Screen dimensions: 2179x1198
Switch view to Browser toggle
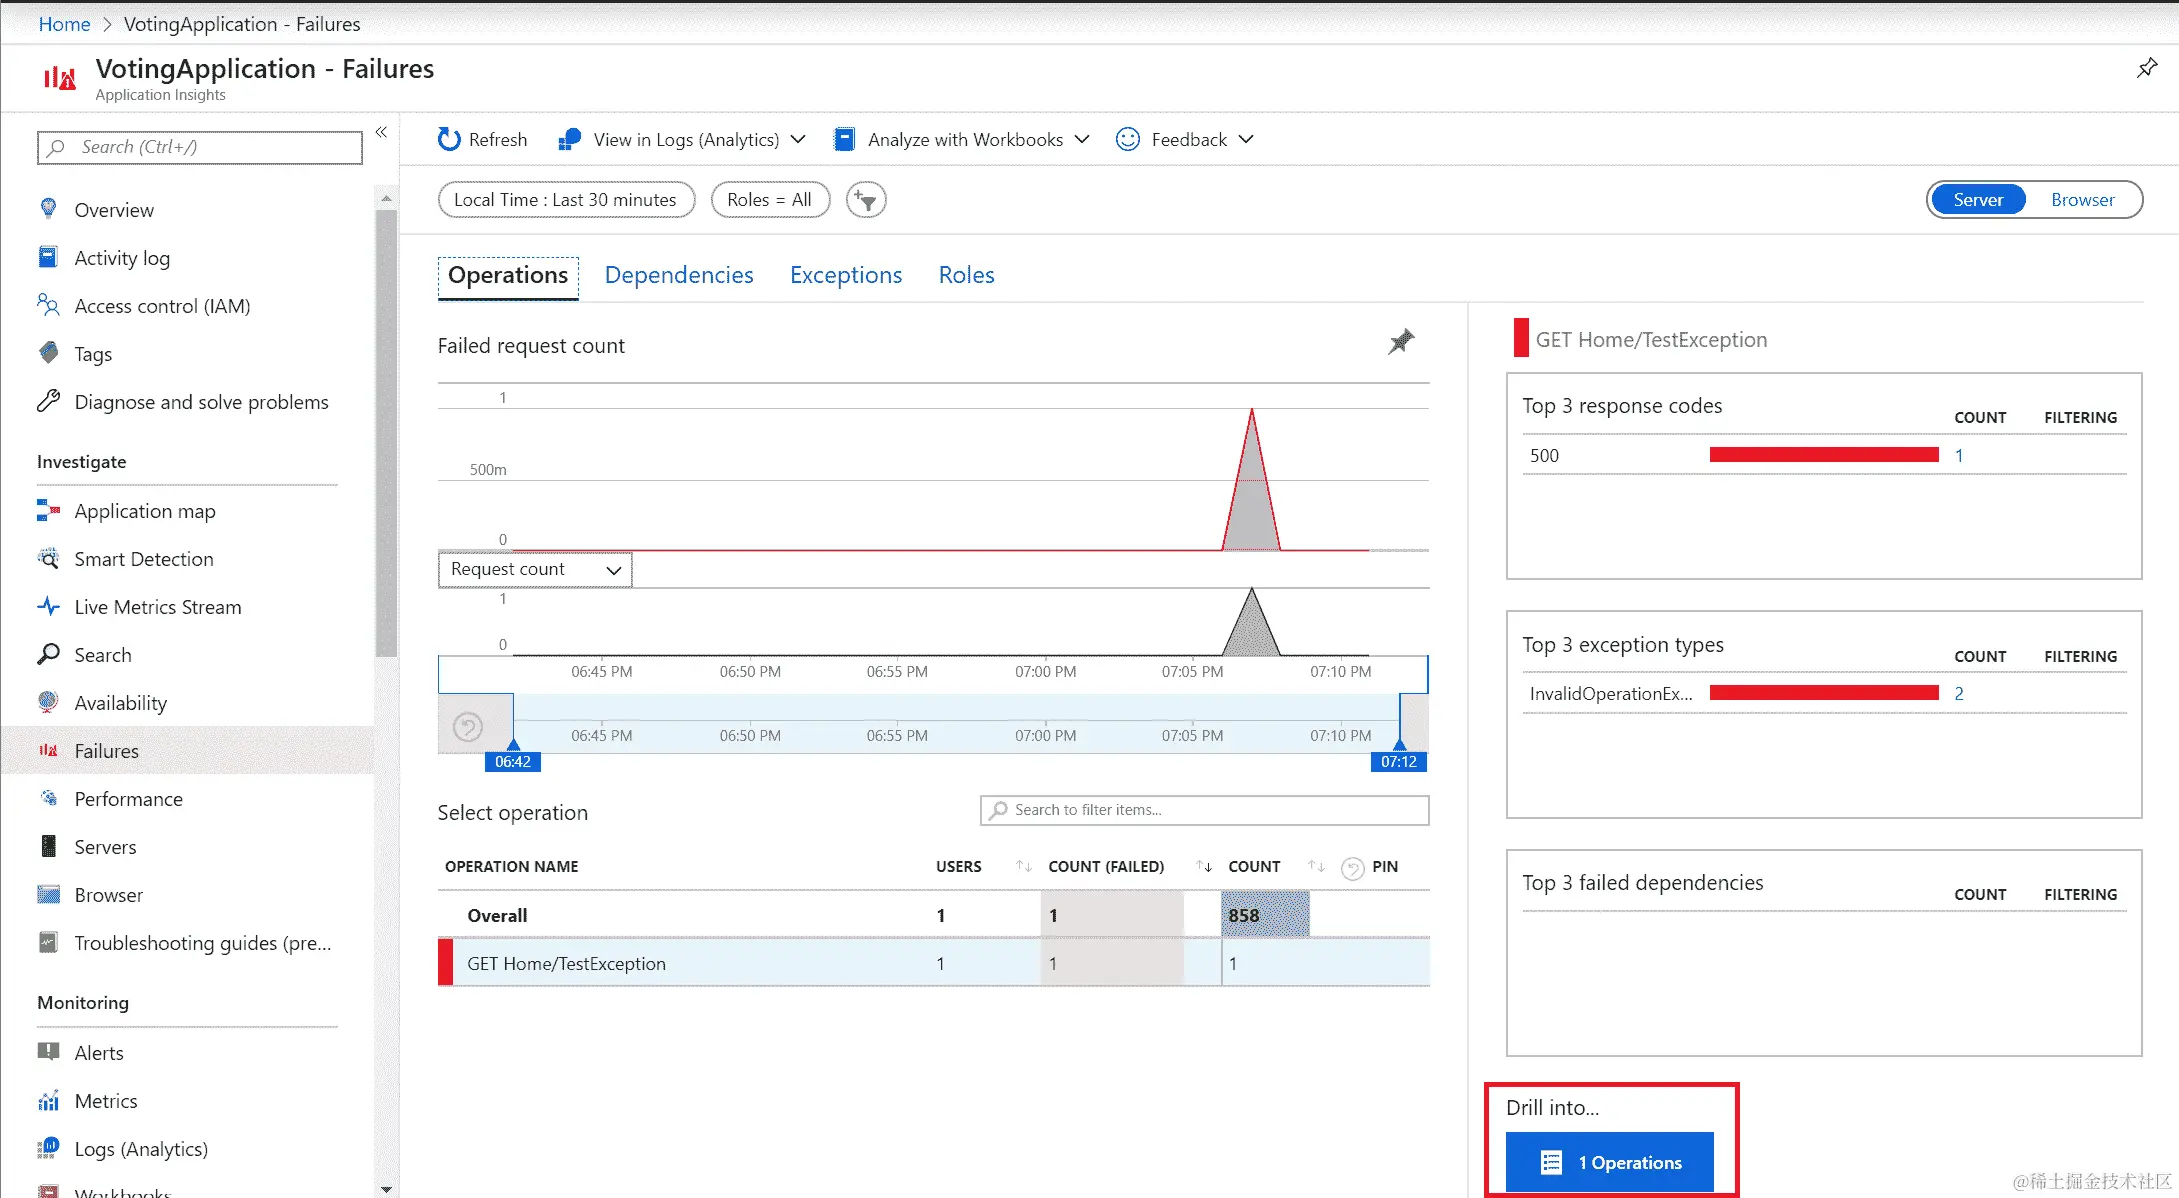click(x=2082, y=200)
